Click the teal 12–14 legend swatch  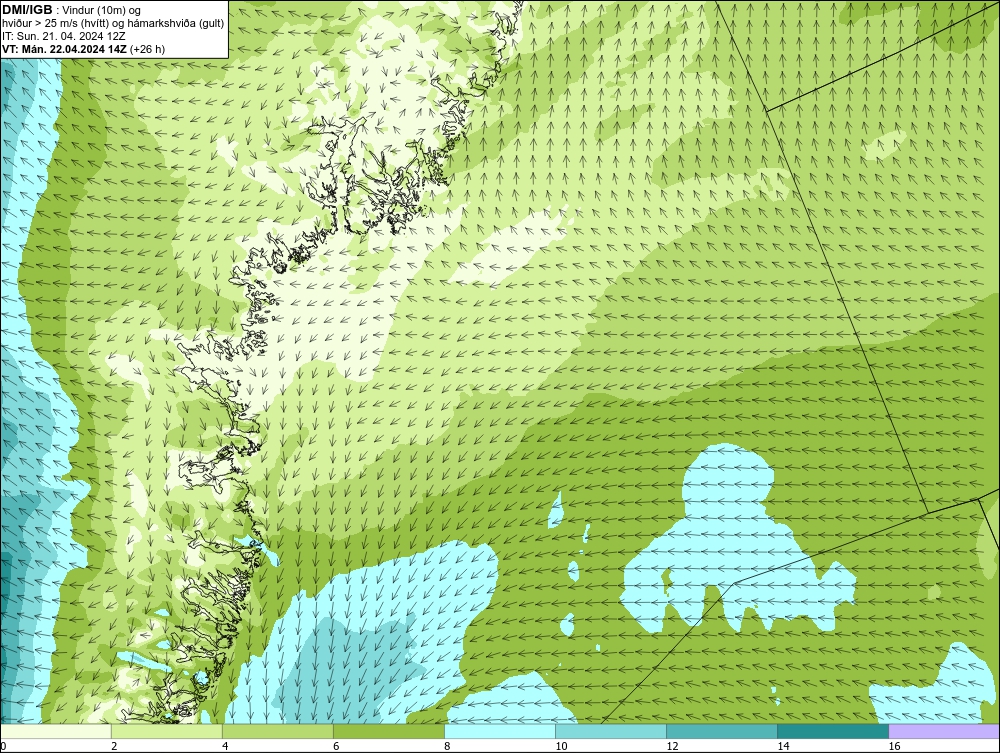(x=722, y=731)
